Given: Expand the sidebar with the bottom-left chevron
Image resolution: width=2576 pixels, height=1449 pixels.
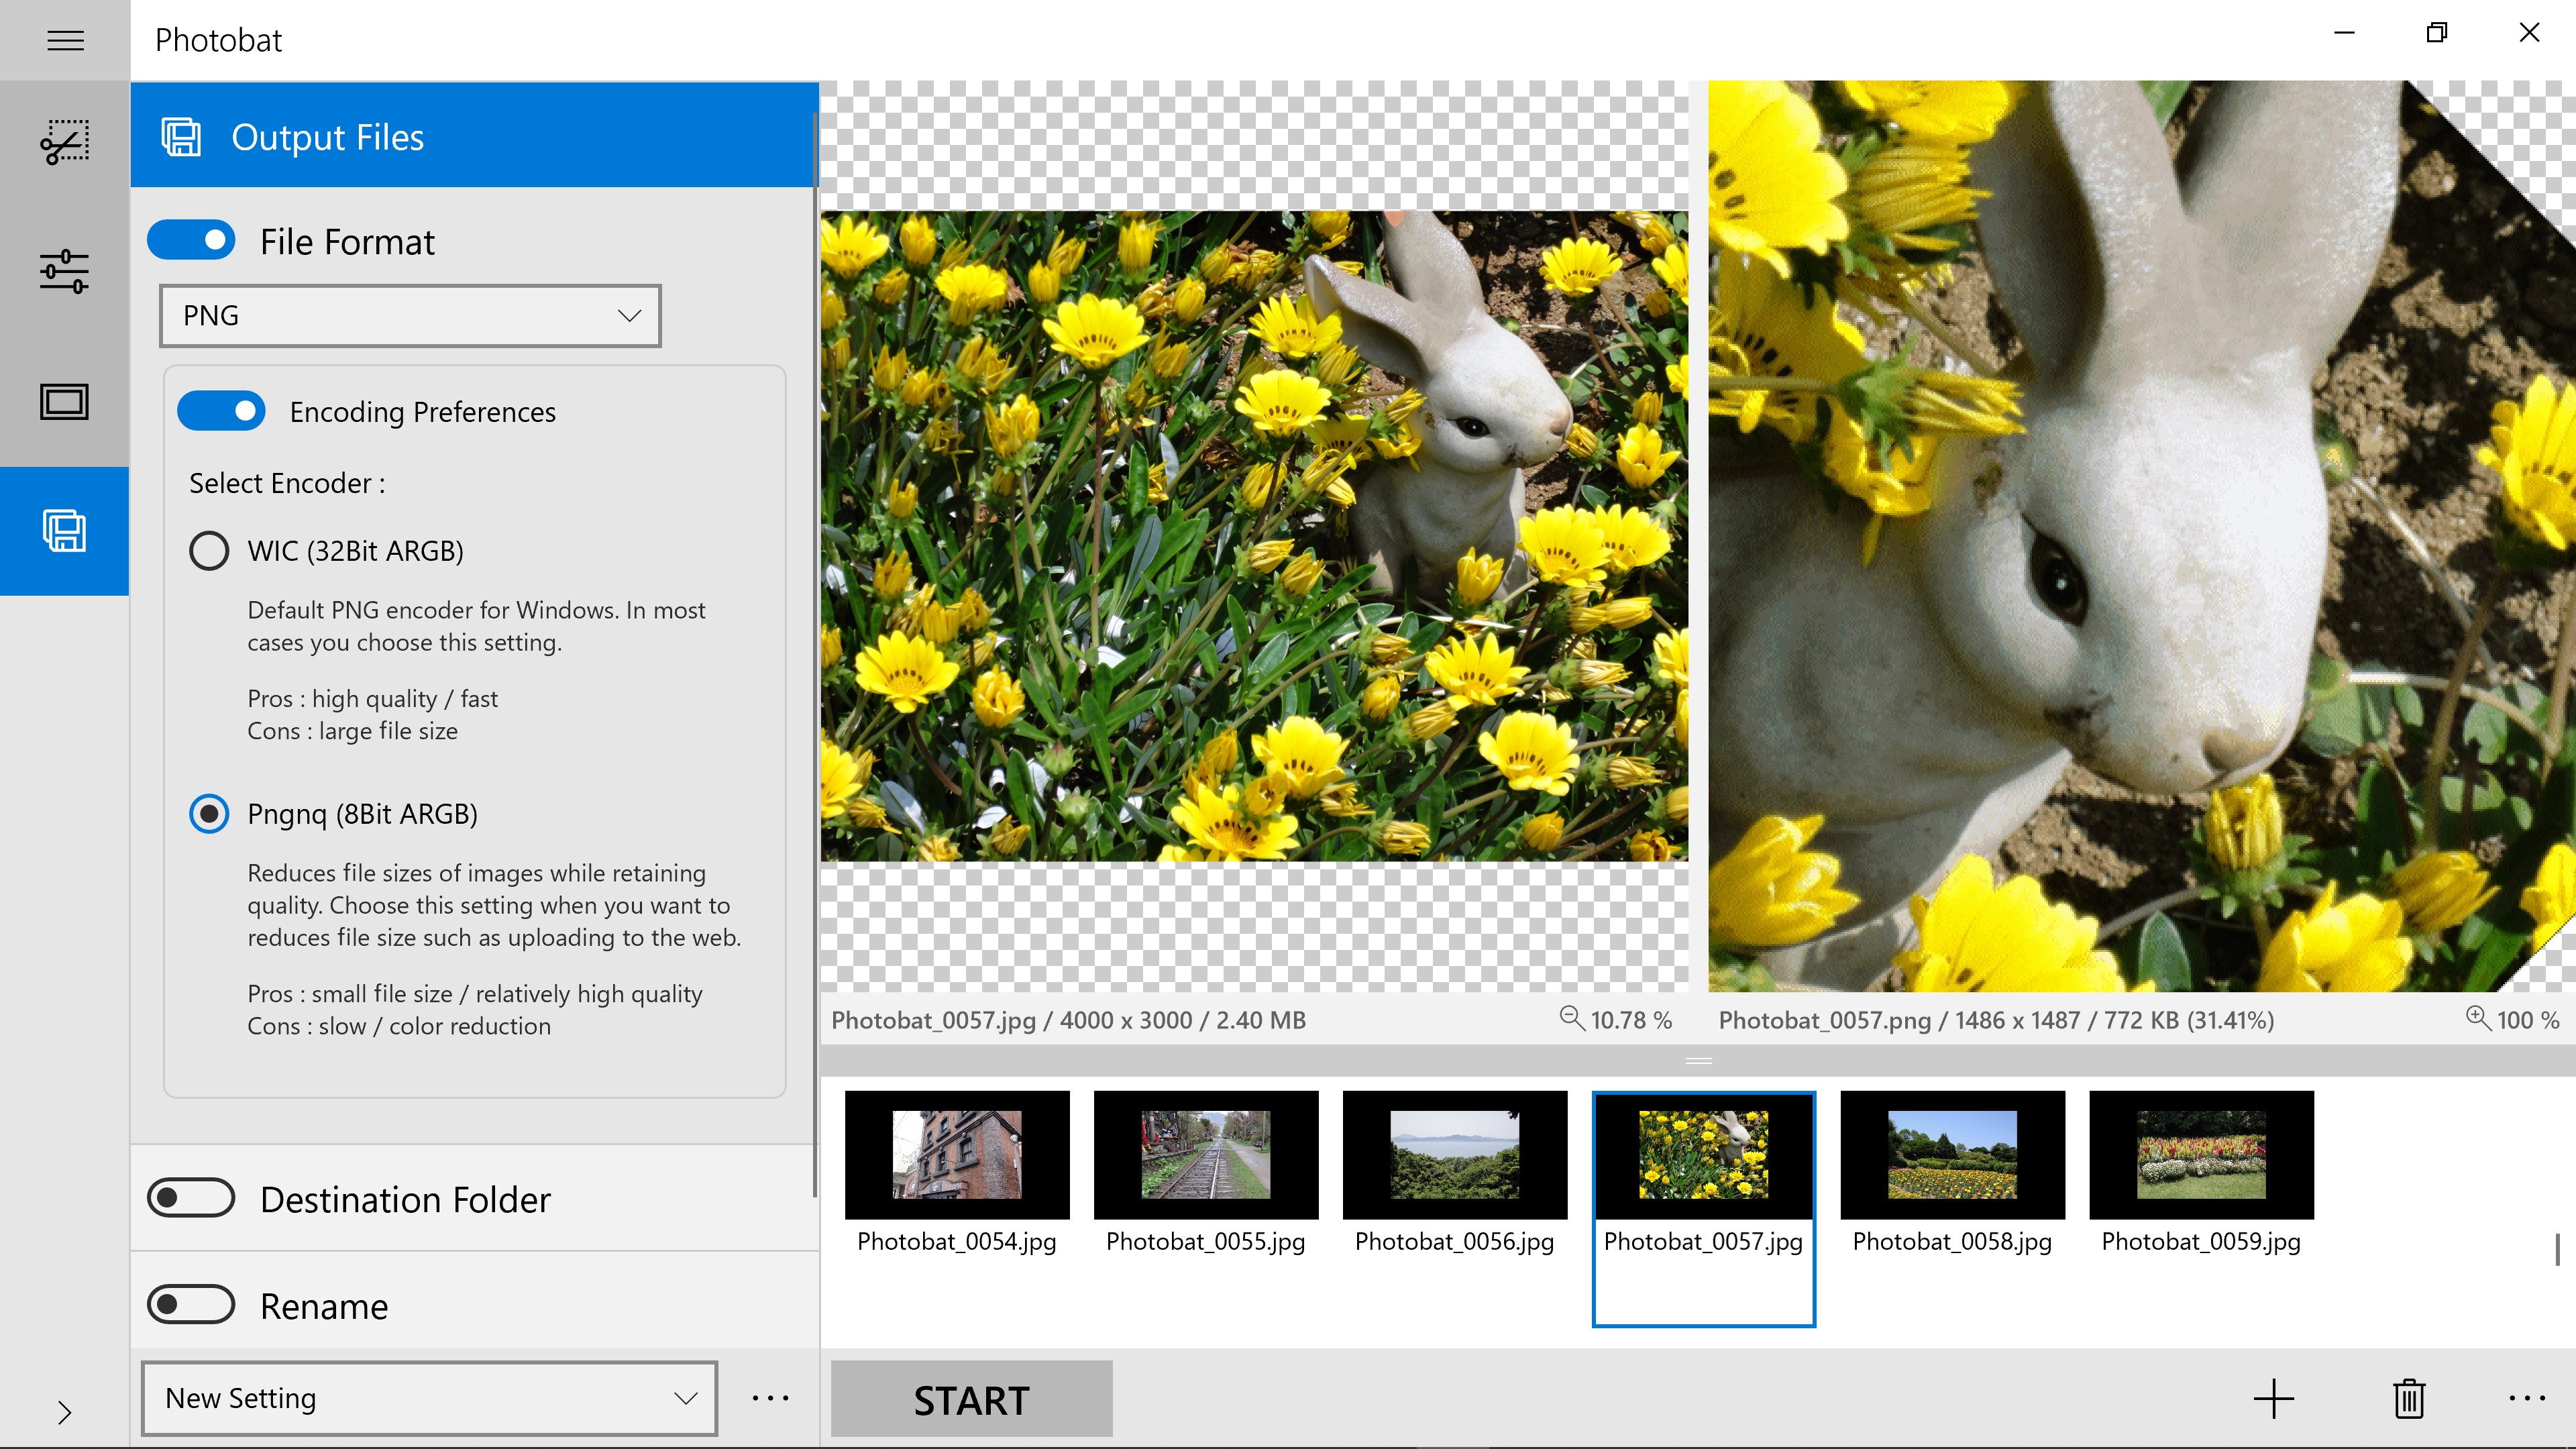Looking at the screenshot, I should 65,1412.
